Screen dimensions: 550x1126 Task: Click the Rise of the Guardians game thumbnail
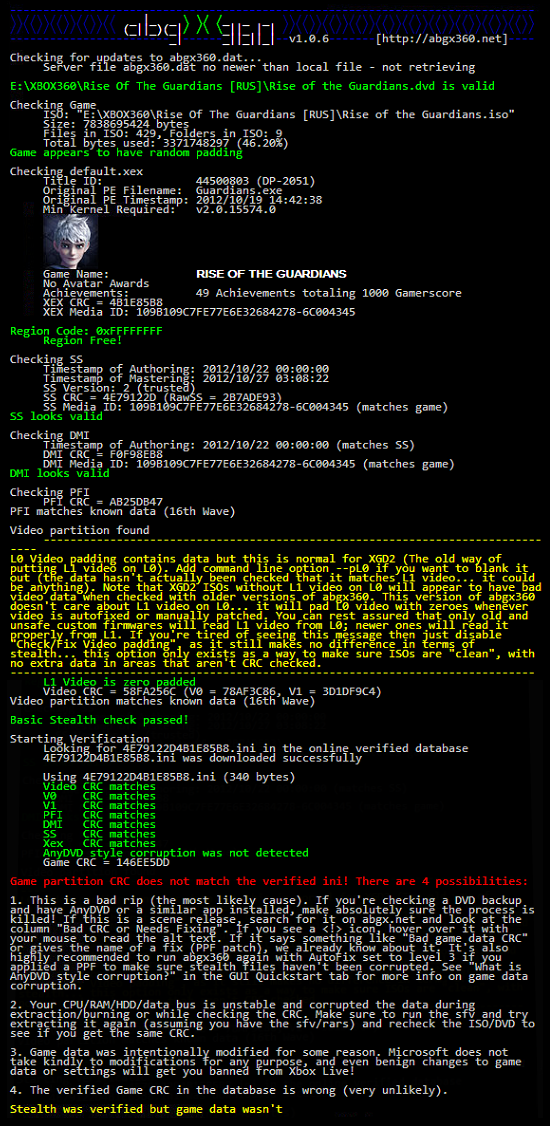click(x=70, y=241)
